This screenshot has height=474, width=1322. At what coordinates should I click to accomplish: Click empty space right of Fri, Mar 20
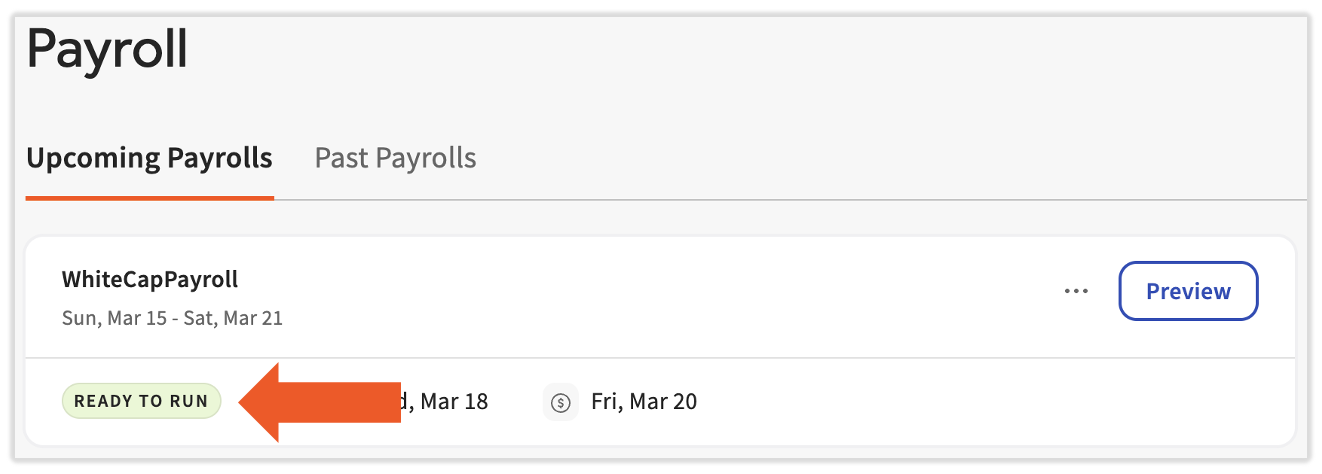pos(950,402)
